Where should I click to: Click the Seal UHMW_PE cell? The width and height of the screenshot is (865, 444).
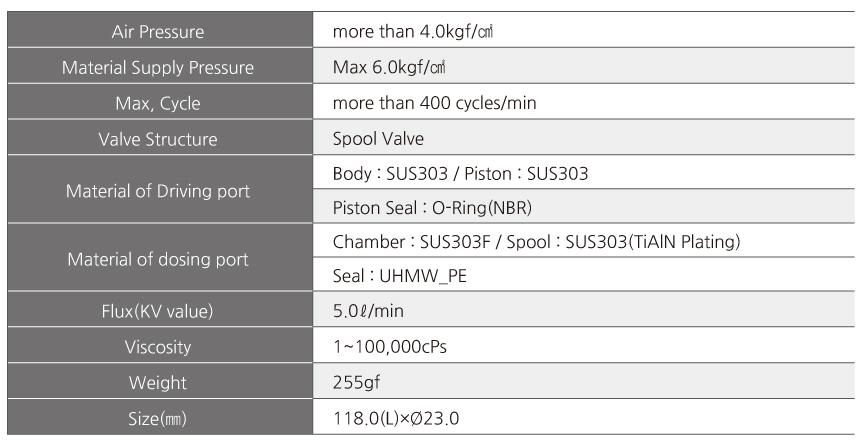584,275
